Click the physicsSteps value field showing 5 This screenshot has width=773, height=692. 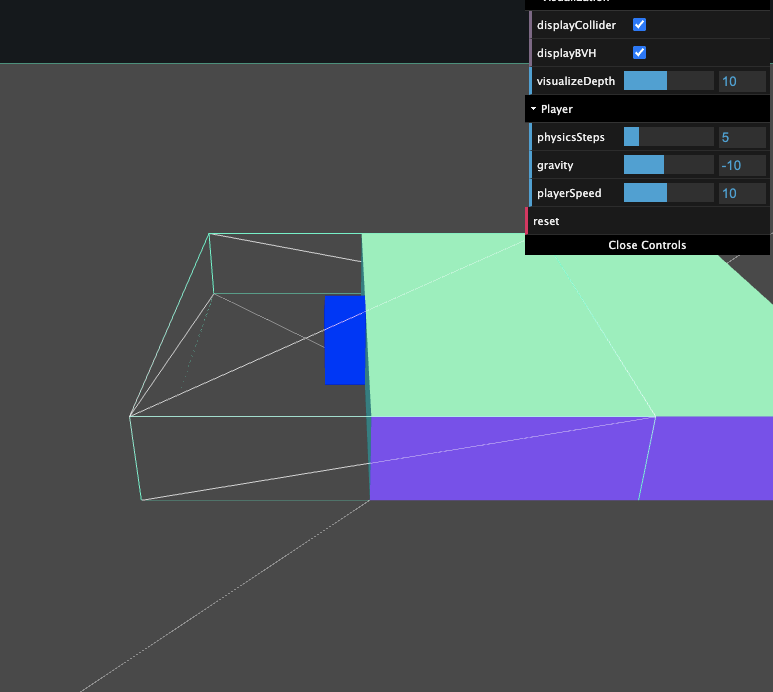[x=742, y=137]
